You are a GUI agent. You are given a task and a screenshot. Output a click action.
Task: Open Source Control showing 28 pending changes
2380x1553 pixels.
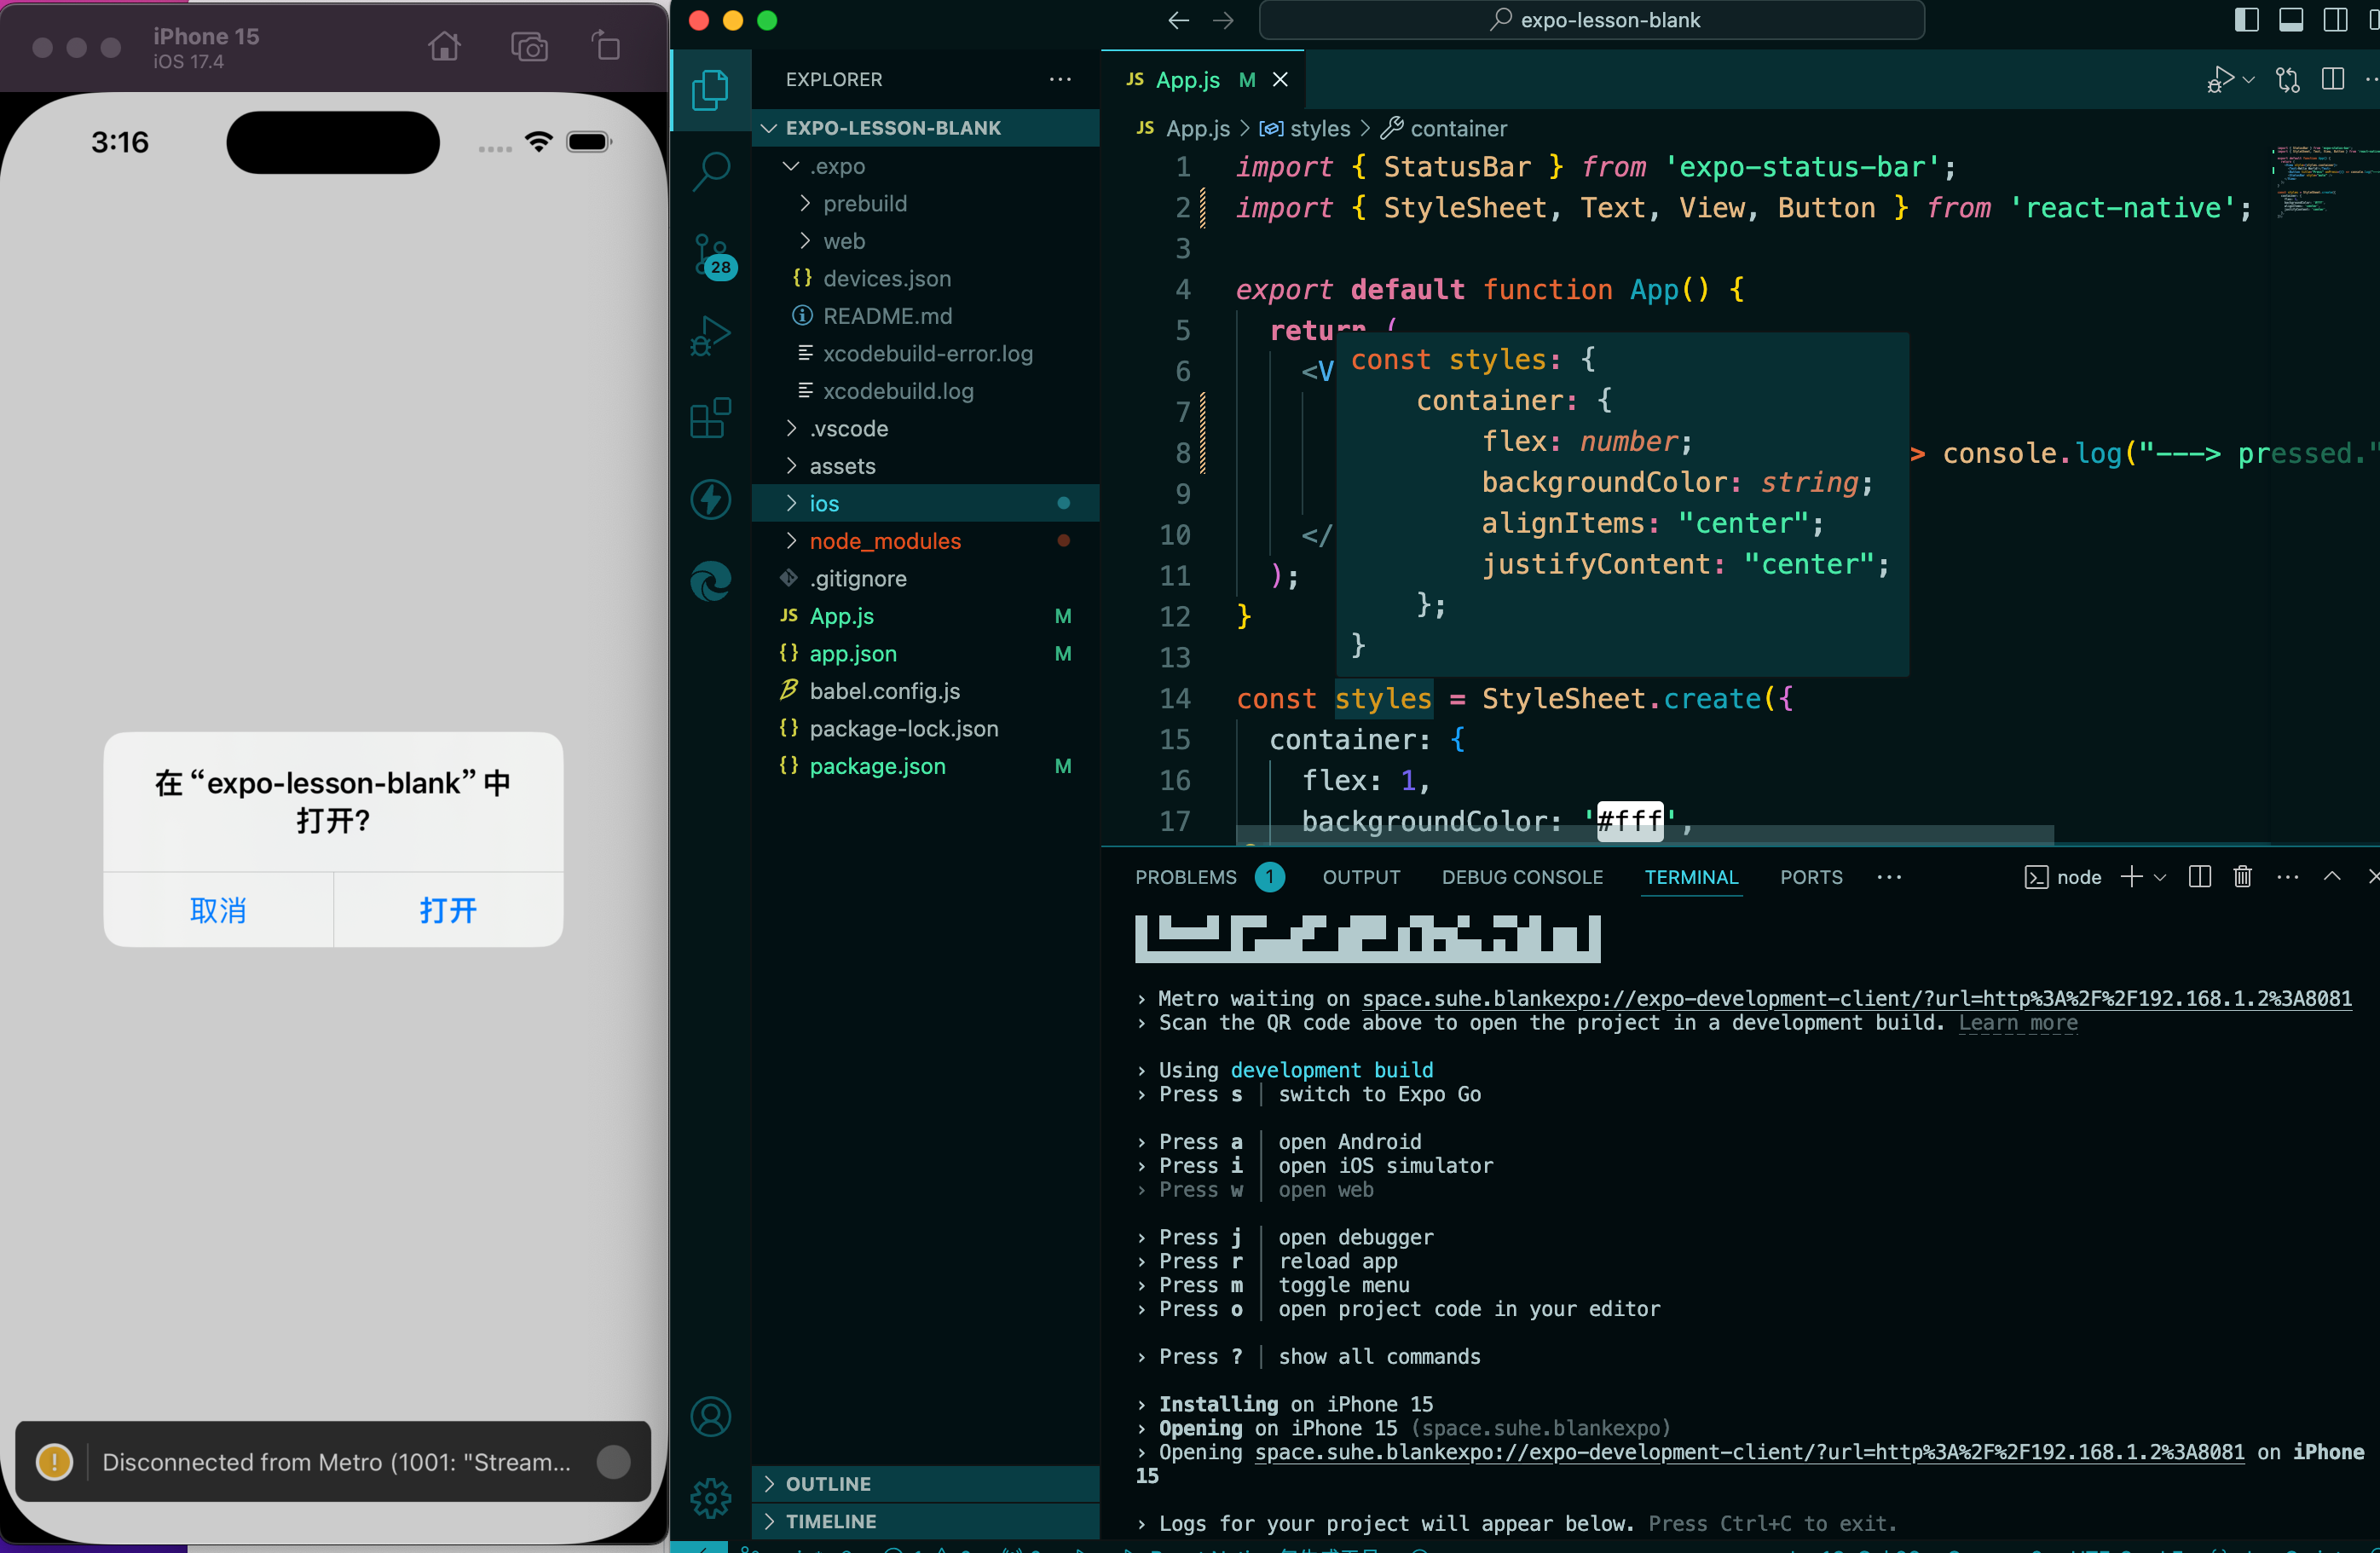tap(710, 255)
